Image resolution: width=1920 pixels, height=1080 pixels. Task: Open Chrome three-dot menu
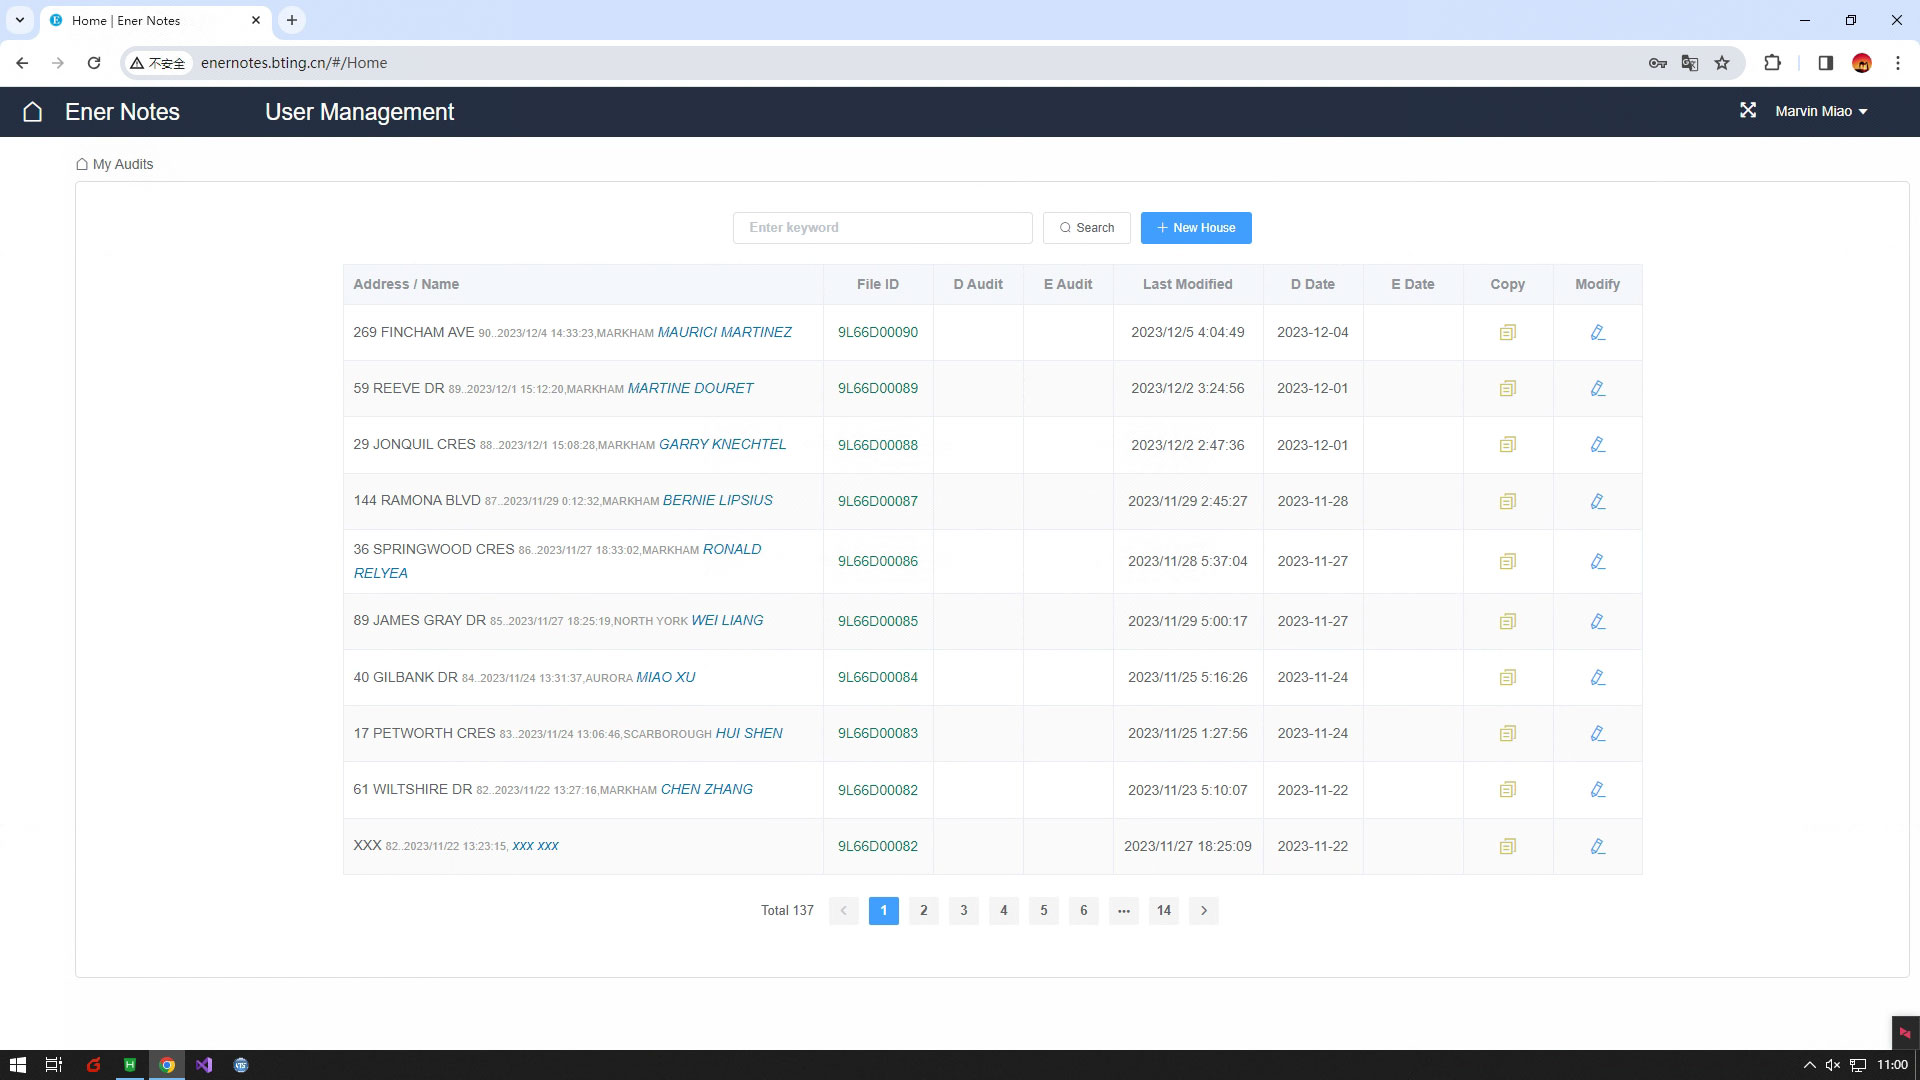pos(1898,63)
